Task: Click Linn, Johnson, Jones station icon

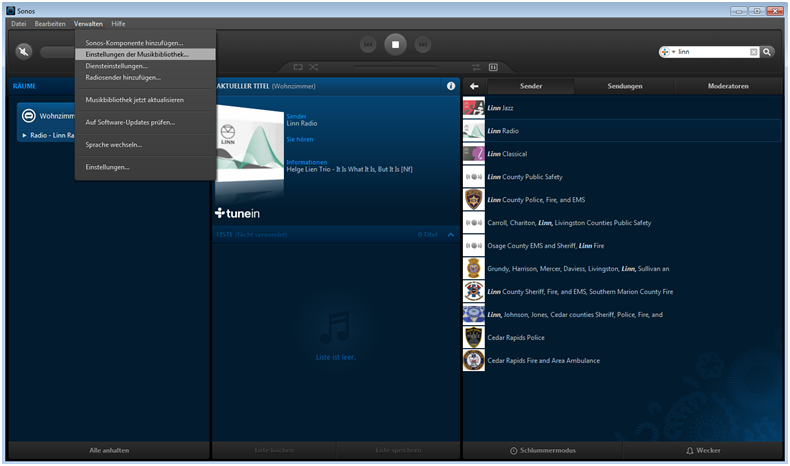Action: pyautogui.click(x=474, y=315)
